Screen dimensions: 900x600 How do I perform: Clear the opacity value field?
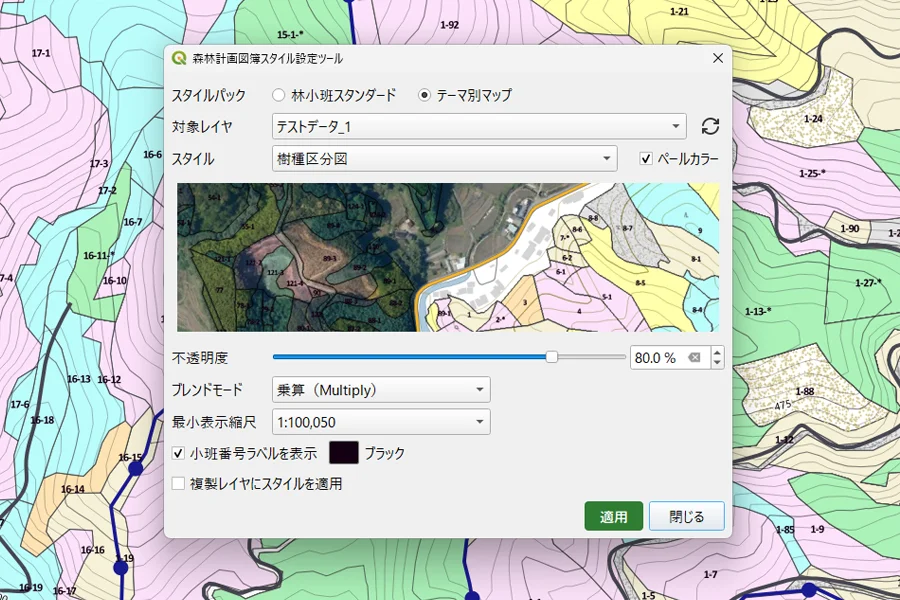pyautogui.click(x=695, y=358)
